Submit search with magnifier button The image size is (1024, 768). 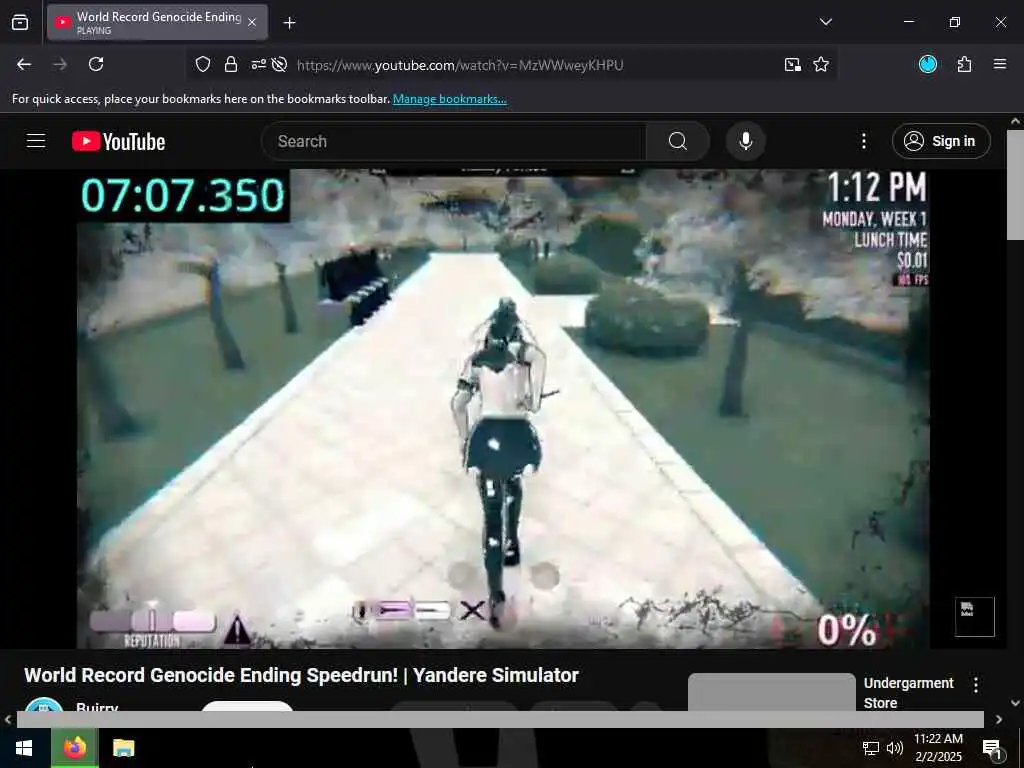pyautogui.click(x=678, y=141)
